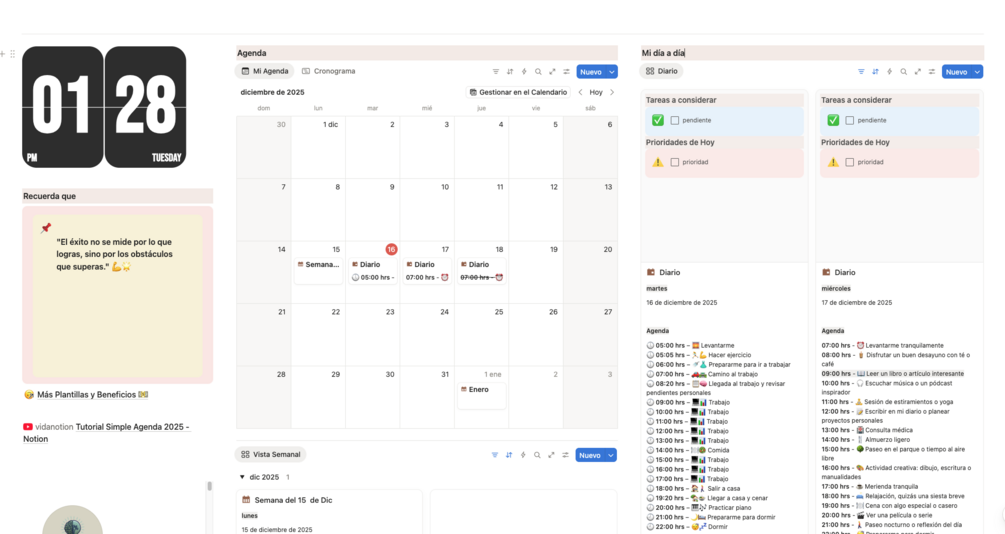Search within Mi día a día database
1005x534 pixels.
pos(903,72)
